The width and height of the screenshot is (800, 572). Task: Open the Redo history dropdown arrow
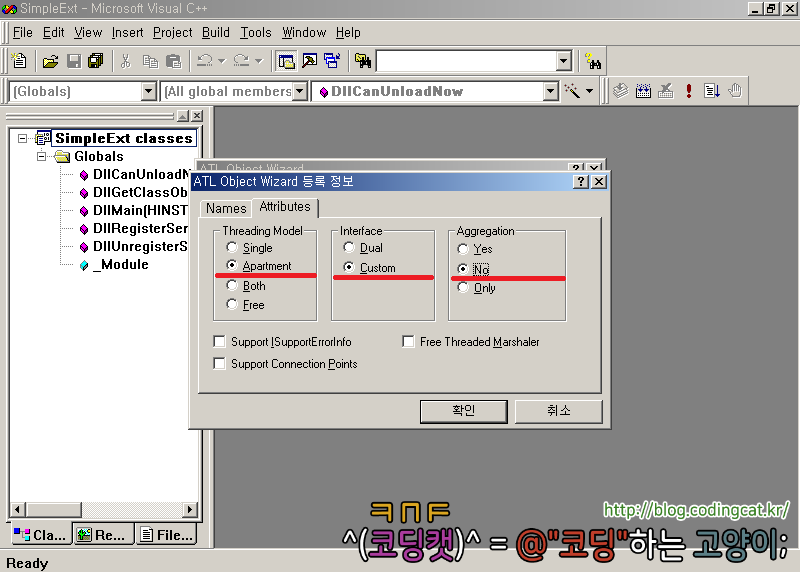(258, 61)
